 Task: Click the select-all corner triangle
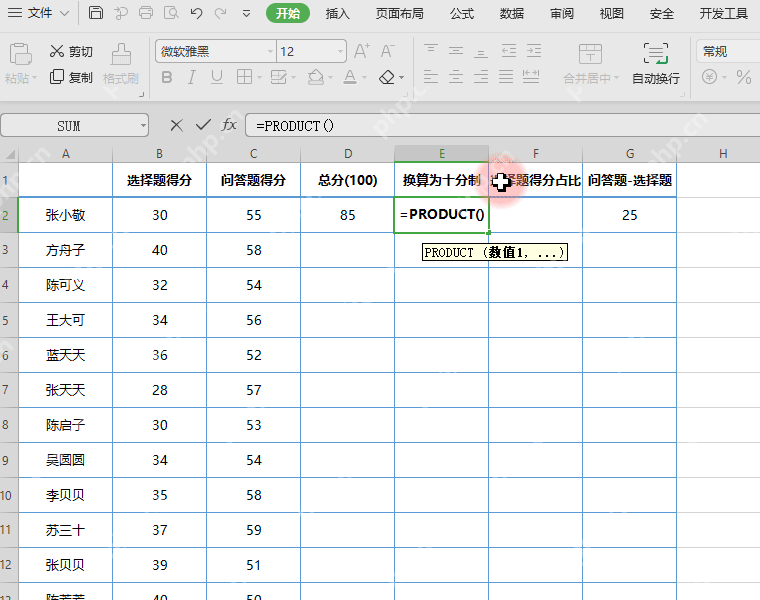point(9,154)
